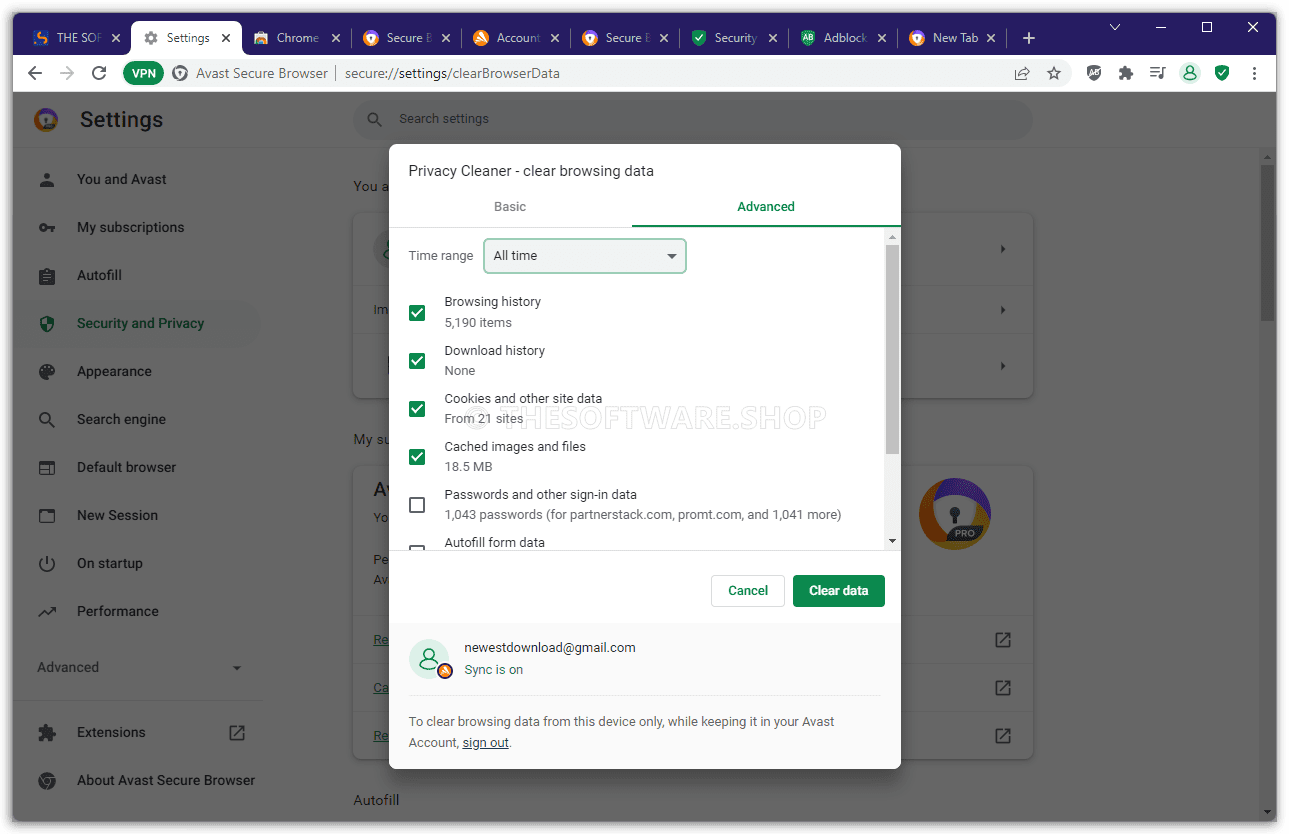Click the bottom external-link icon in background panel
Viewport: 1289px width, 834px height.
click(x=1002, y=736)
